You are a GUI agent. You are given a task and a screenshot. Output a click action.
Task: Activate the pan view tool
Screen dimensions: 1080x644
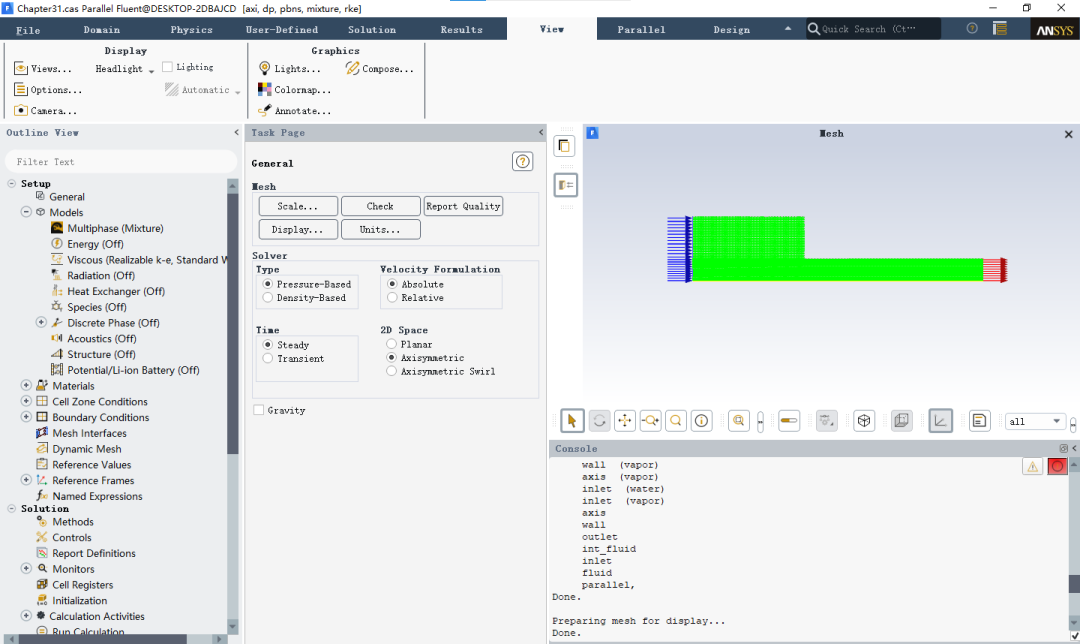pyautogui.click(x=625, y=421)
